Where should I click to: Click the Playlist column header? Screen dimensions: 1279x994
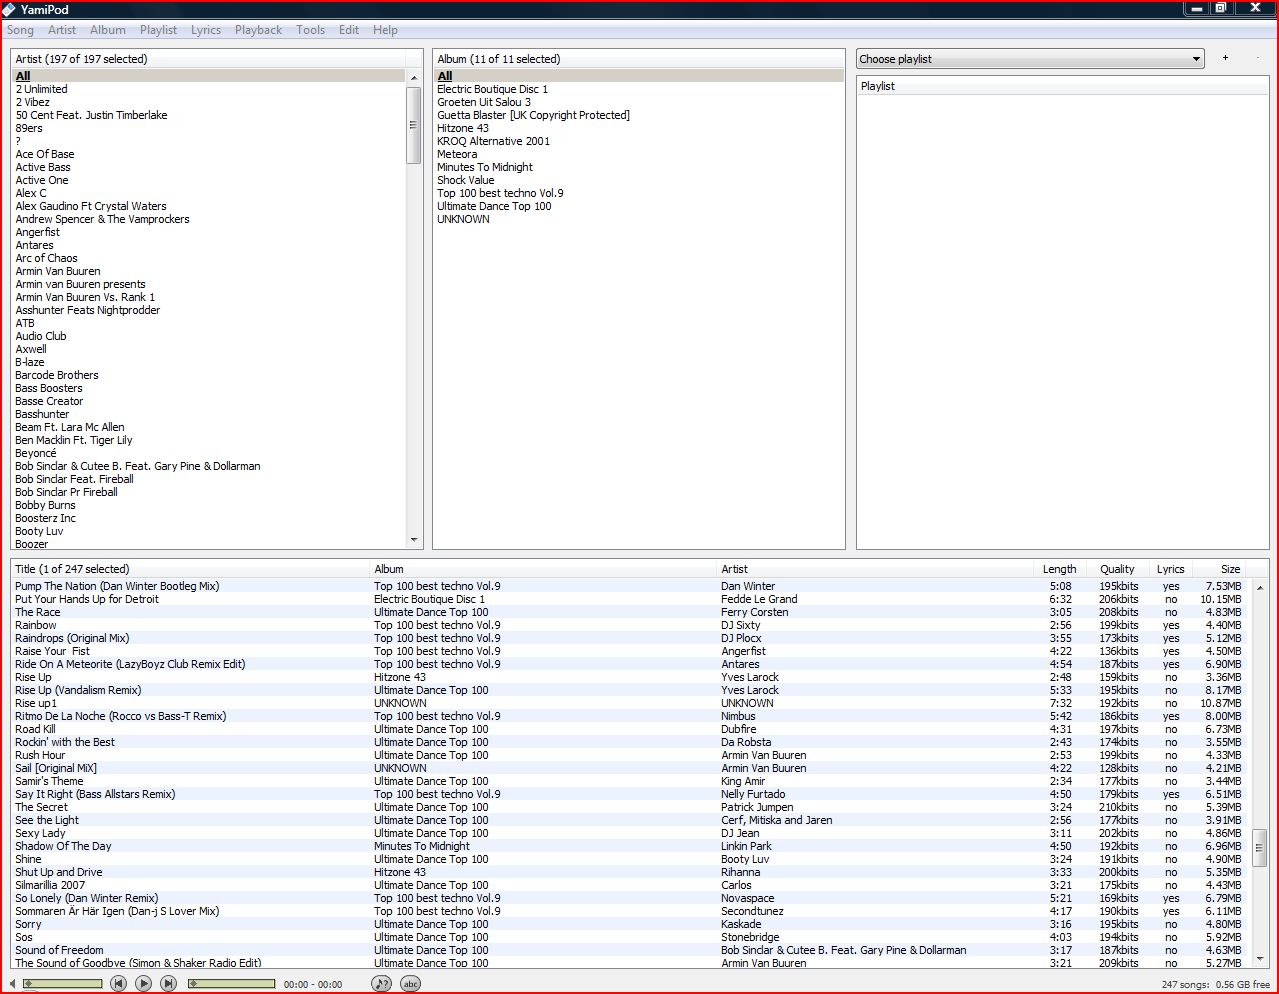(x=1062, y=86)
